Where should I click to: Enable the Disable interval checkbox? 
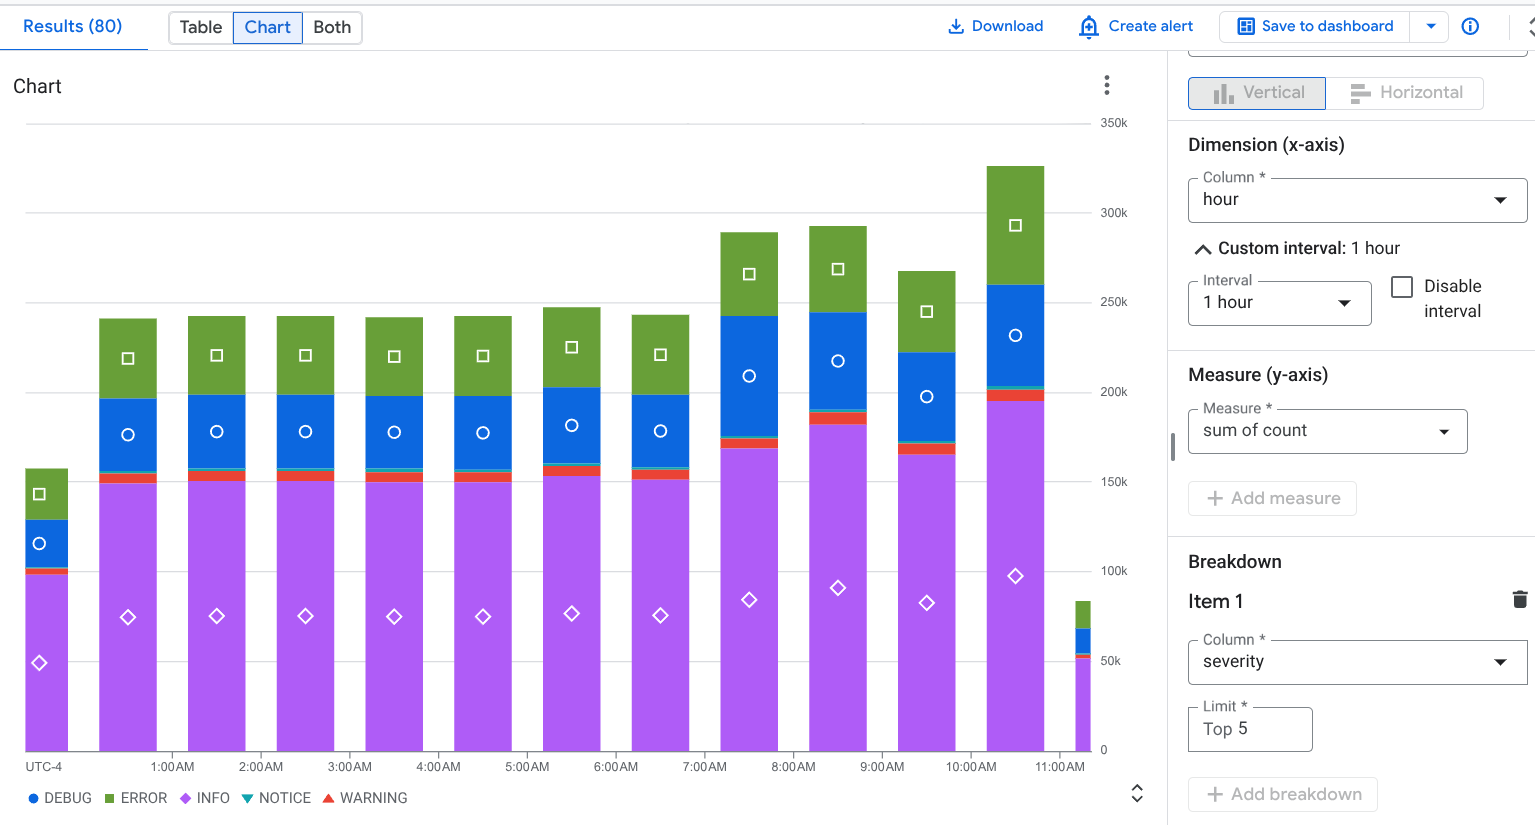coord(1402,287)
